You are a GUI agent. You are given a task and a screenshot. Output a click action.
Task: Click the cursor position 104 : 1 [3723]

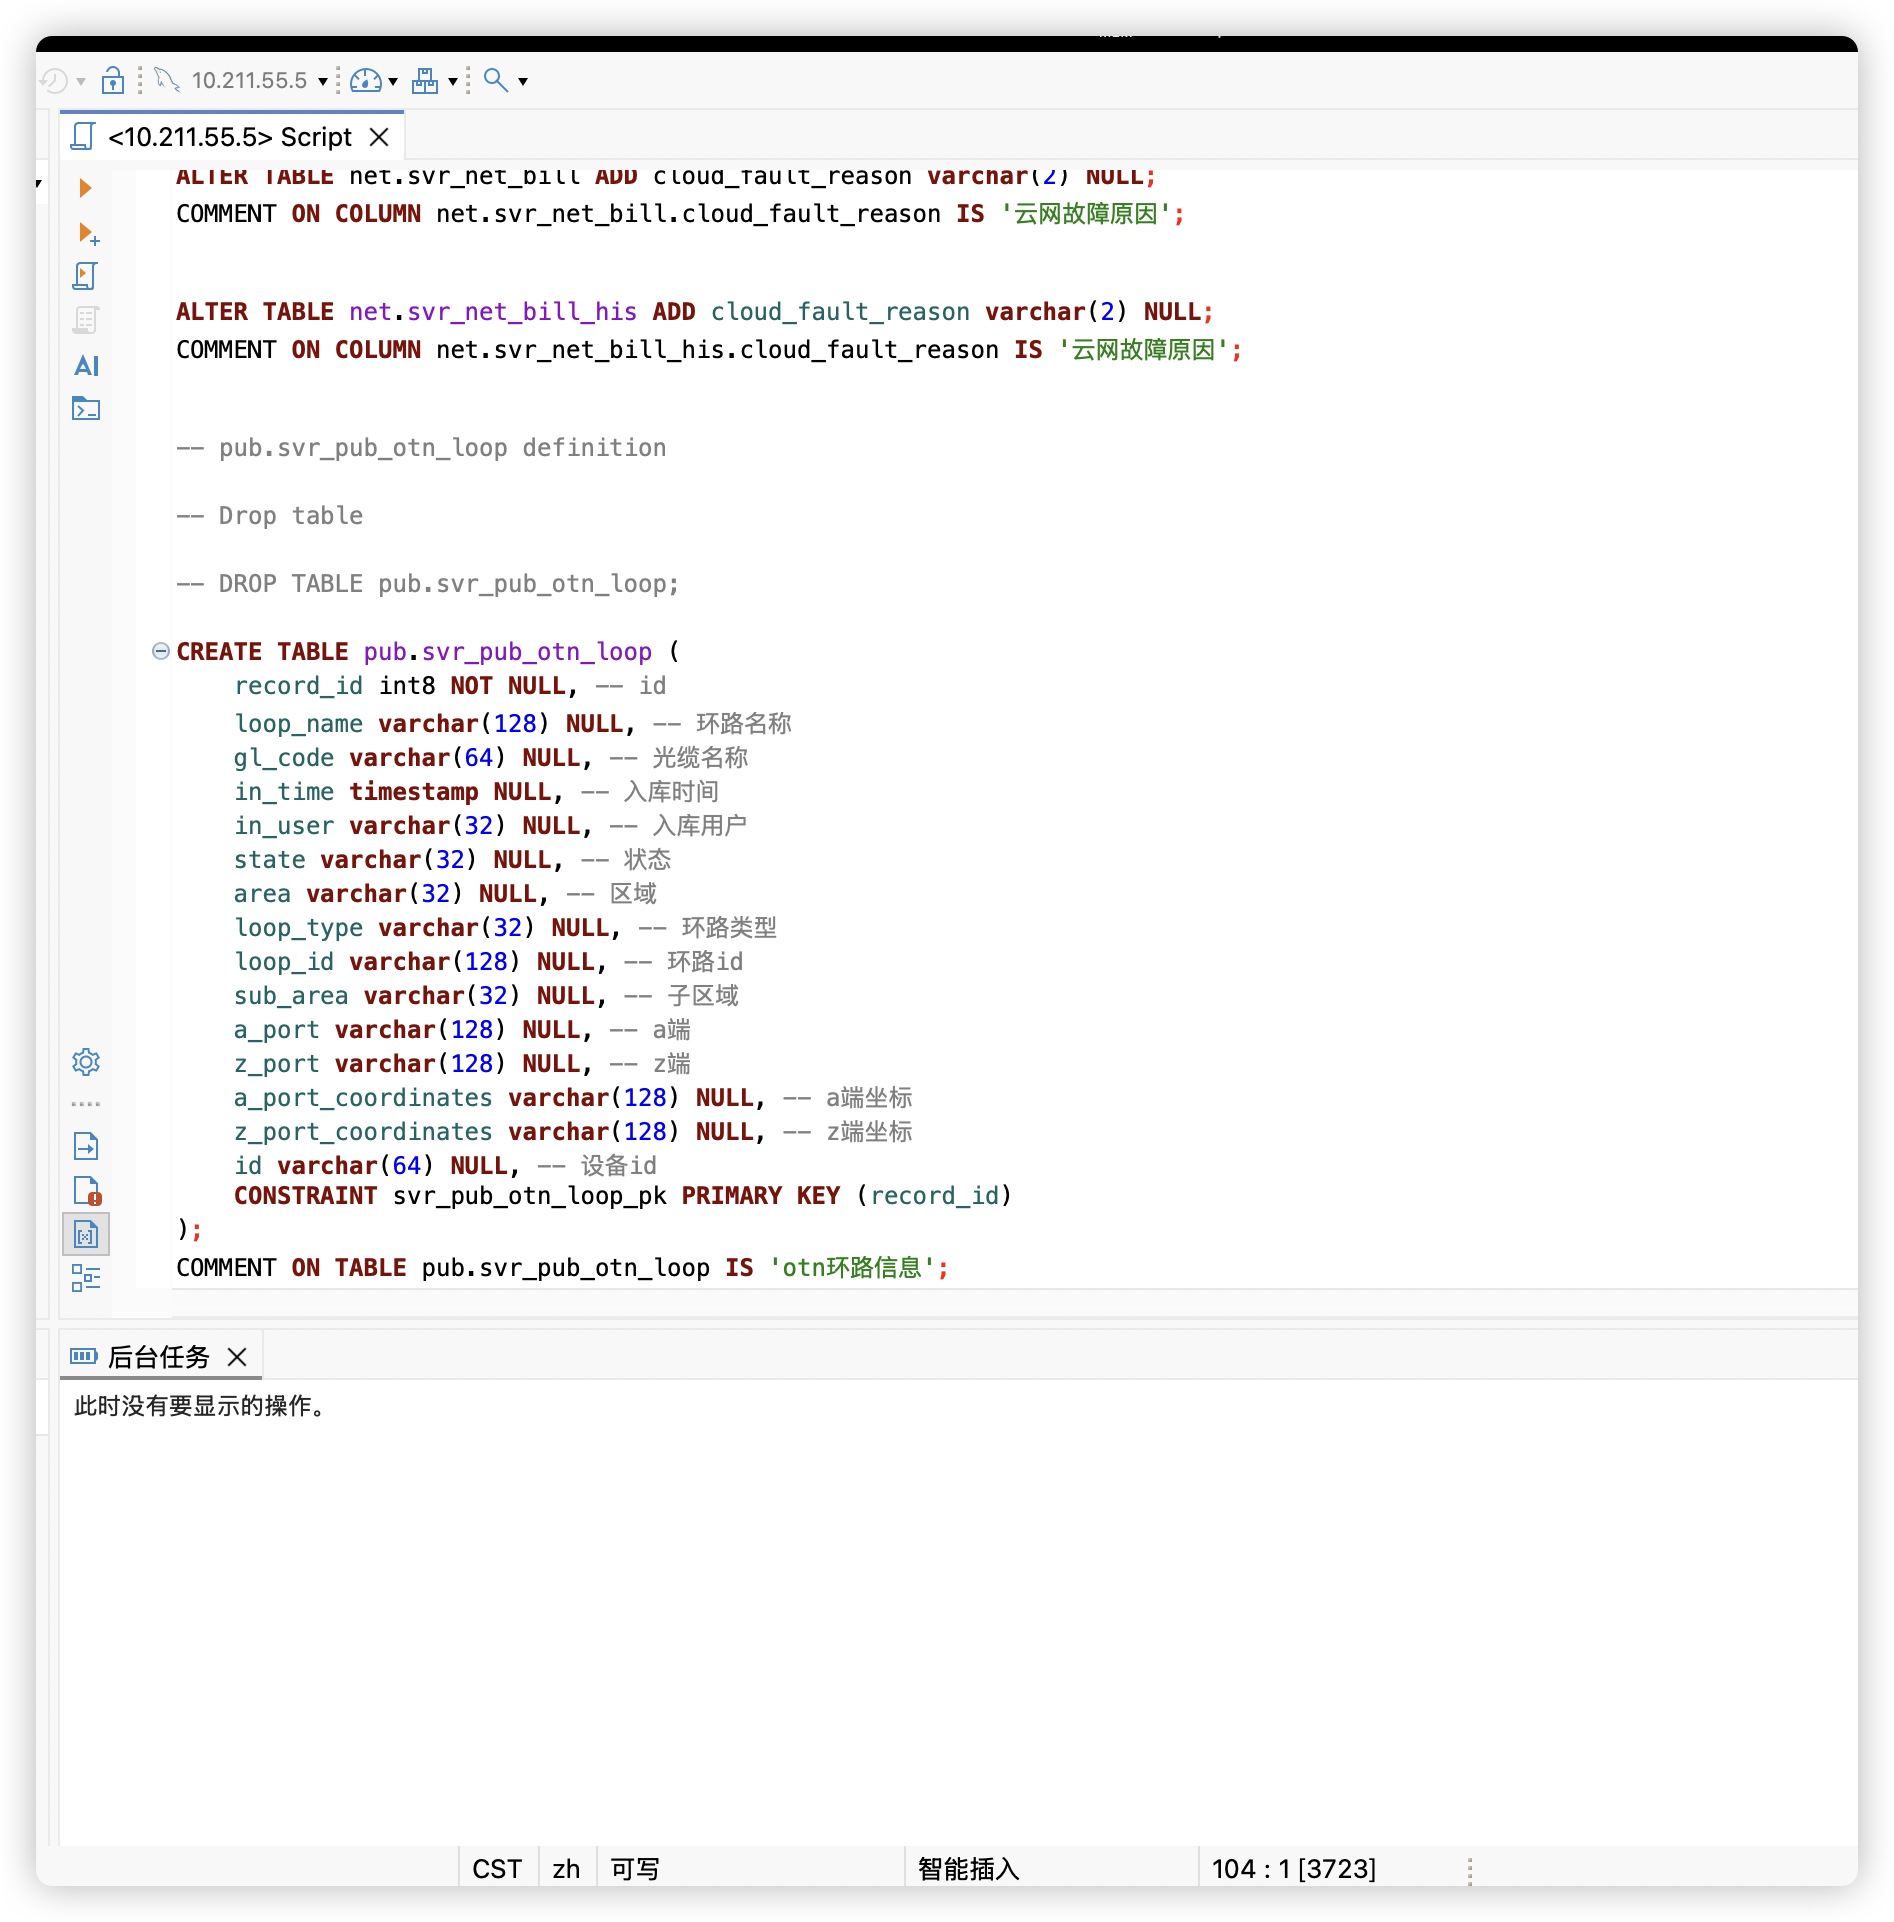[x=1294, y=1868]
